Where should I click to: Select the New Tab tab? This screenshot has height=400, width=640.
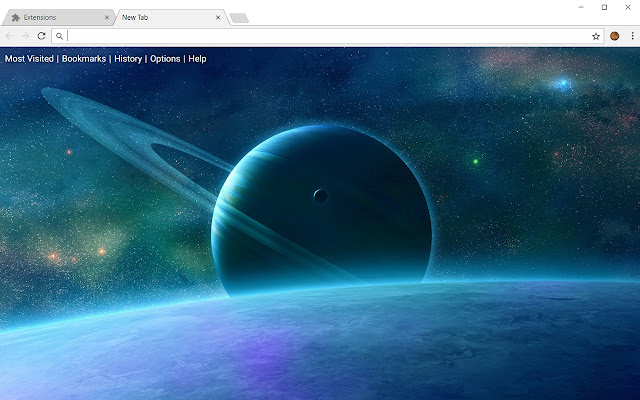pyautogui.click(x=171, y=18)
